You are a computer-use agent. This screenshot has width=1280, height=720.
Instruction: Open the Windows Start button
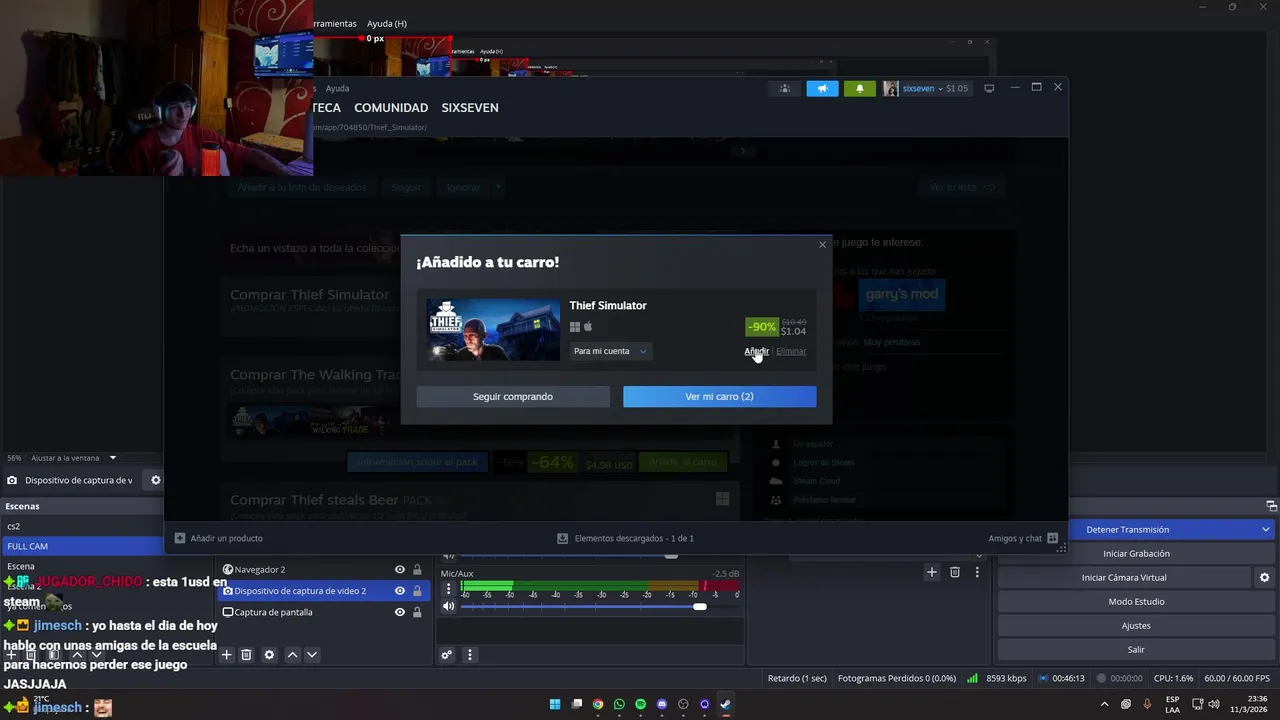(555, 704)
